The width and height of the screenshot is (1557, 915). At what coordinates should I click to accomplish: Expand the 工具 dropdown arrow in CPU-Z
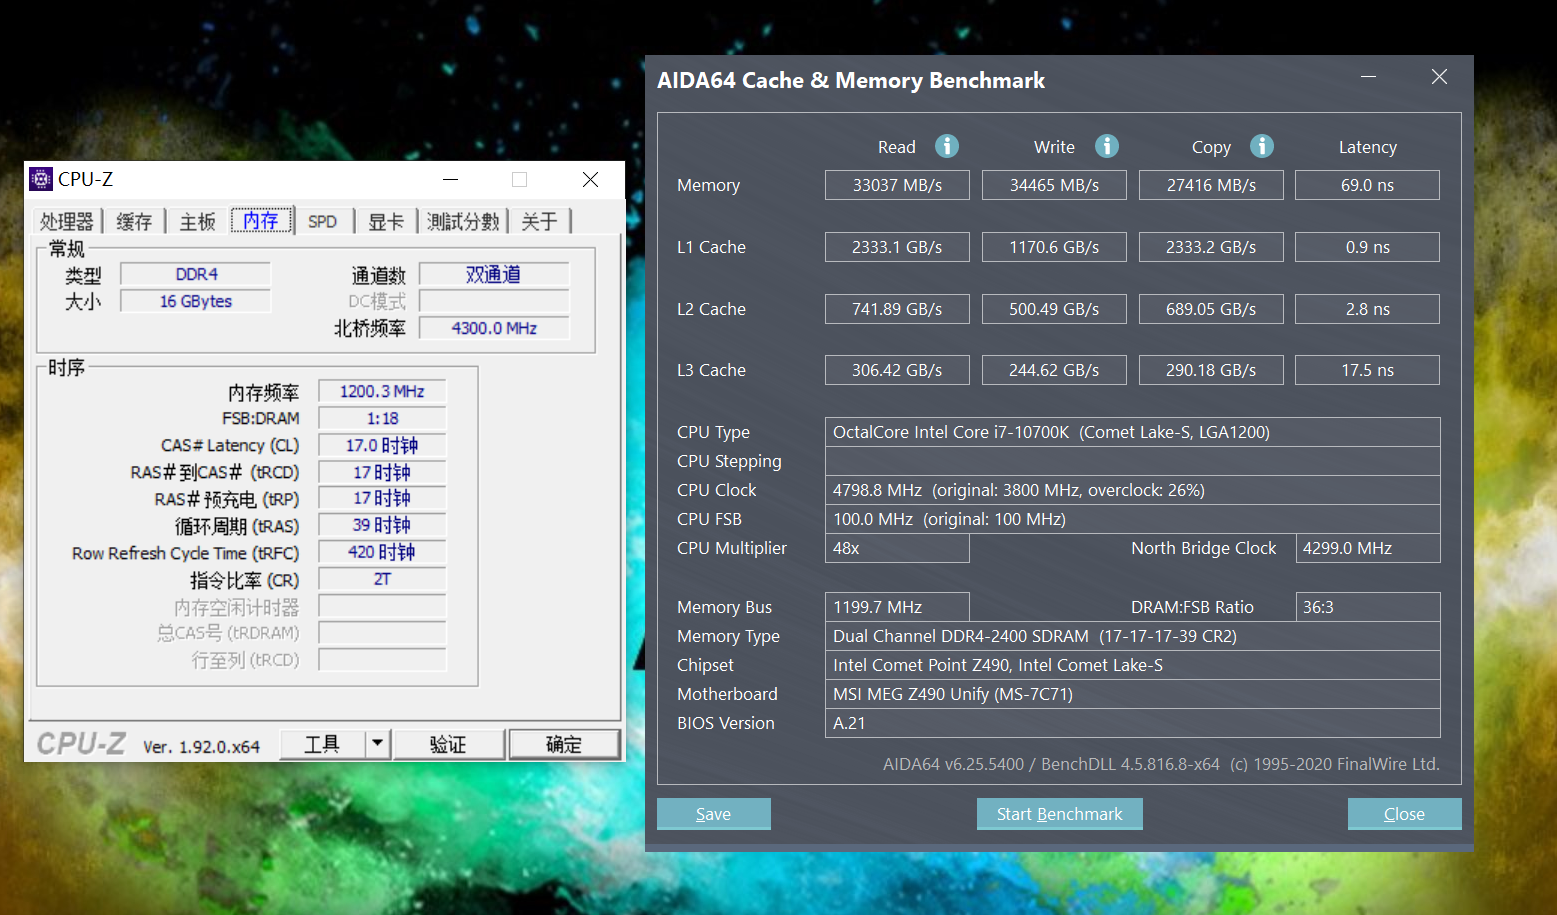click(x=377, y=744)
